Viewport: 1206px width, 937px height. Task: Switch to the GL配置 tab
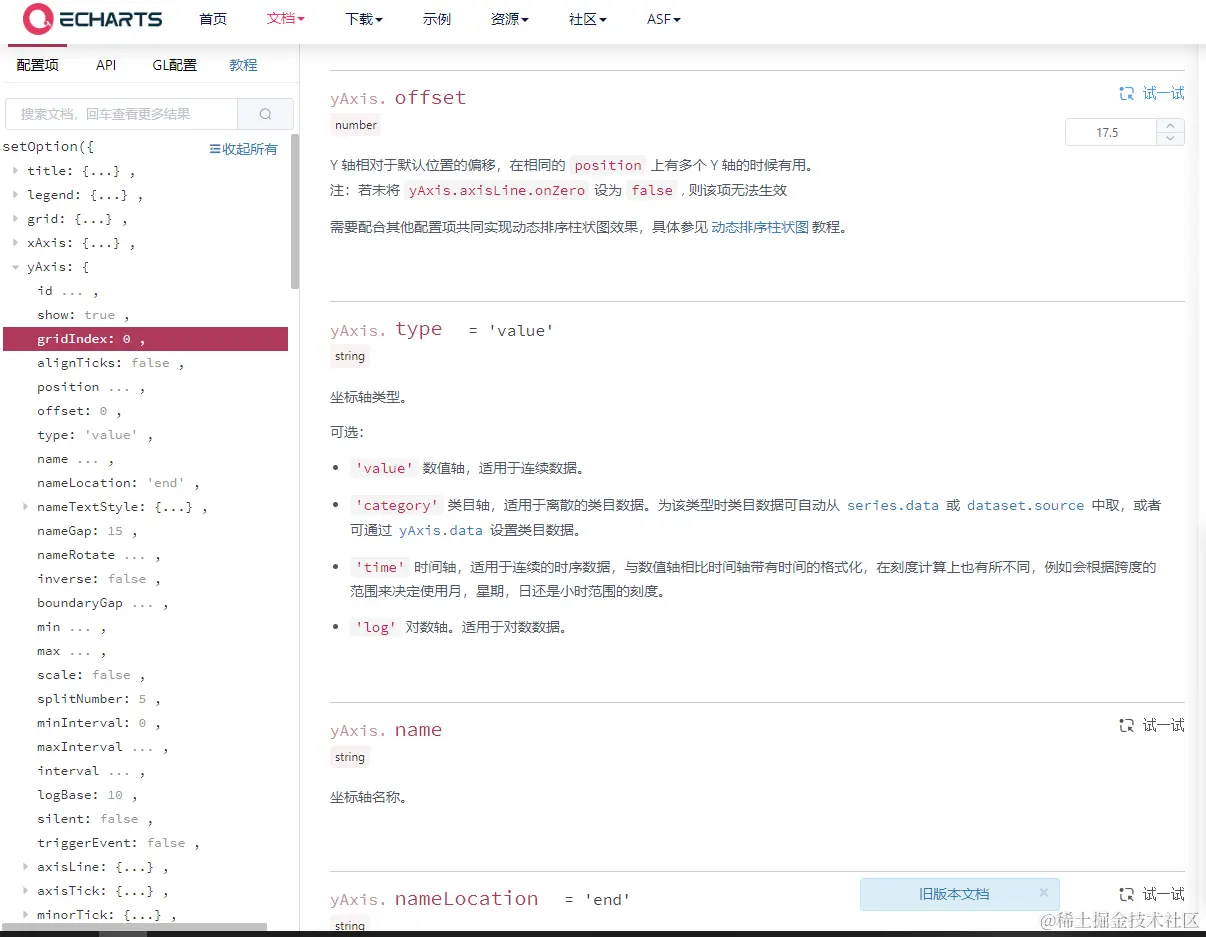pyautogui.click(x=174, y=65)
